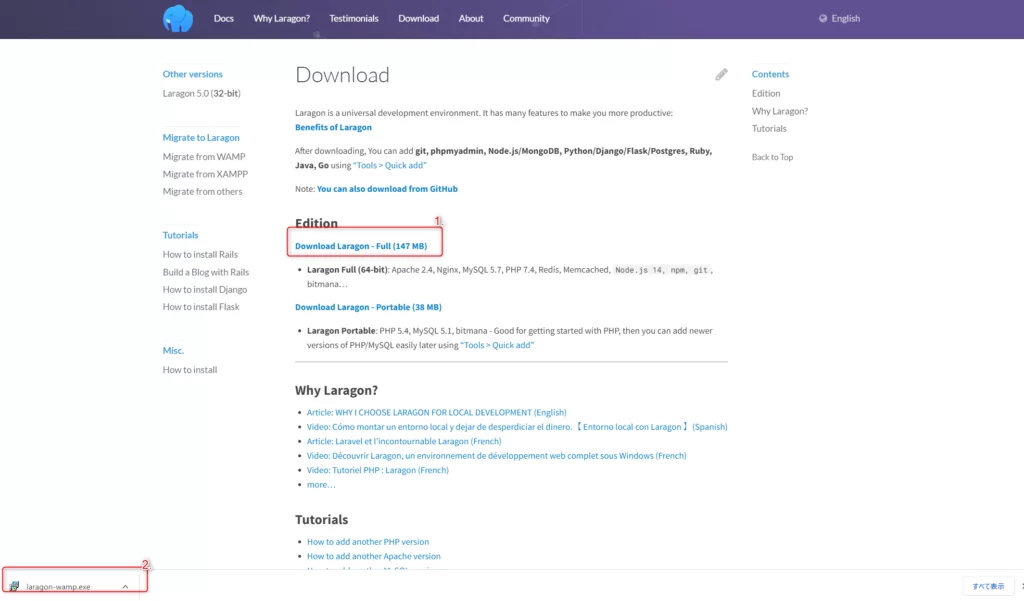Click the Laragon Full (64-bit) description text
This screenshot has height=601, width=1024.
tap(509, 277)
